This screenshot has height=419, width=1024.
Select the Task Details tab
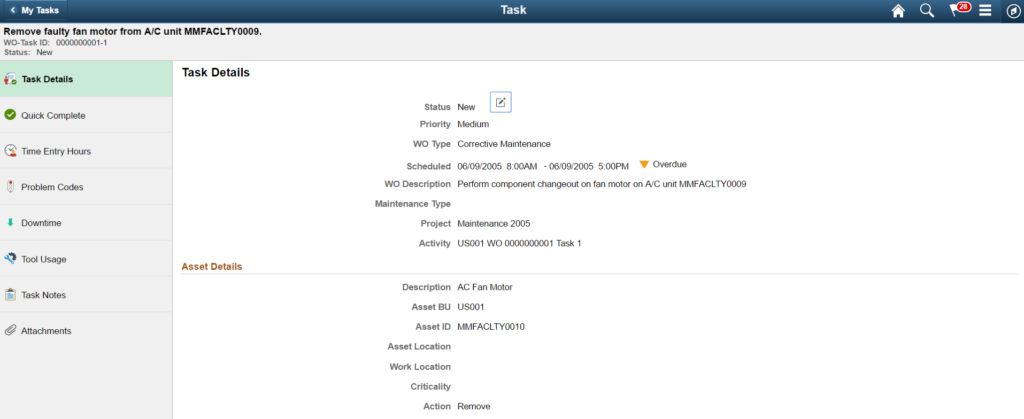tap(47, 79)
